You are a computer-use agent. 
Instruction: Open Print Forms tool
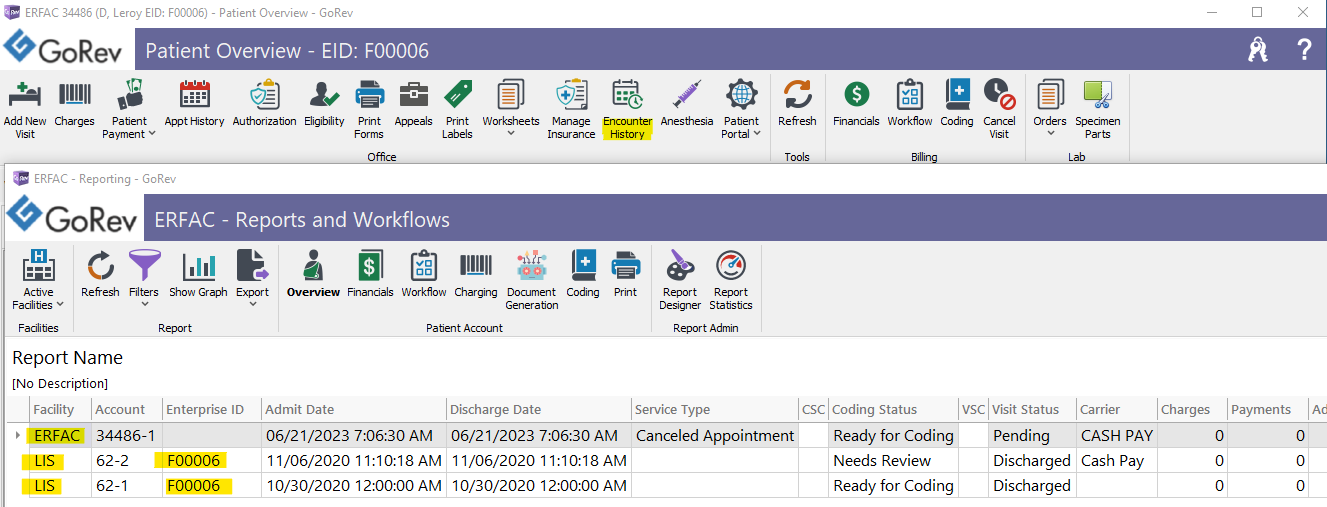click(369, 109)
